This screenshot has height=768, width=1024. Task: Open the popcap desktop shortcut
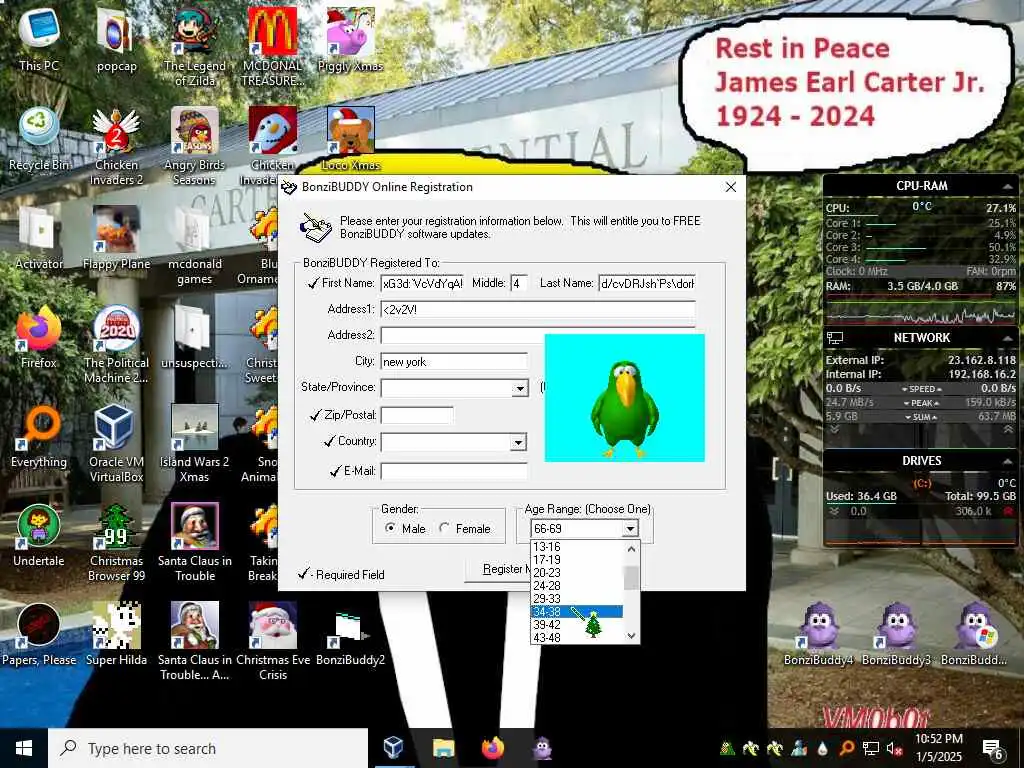tap(116, 39)
